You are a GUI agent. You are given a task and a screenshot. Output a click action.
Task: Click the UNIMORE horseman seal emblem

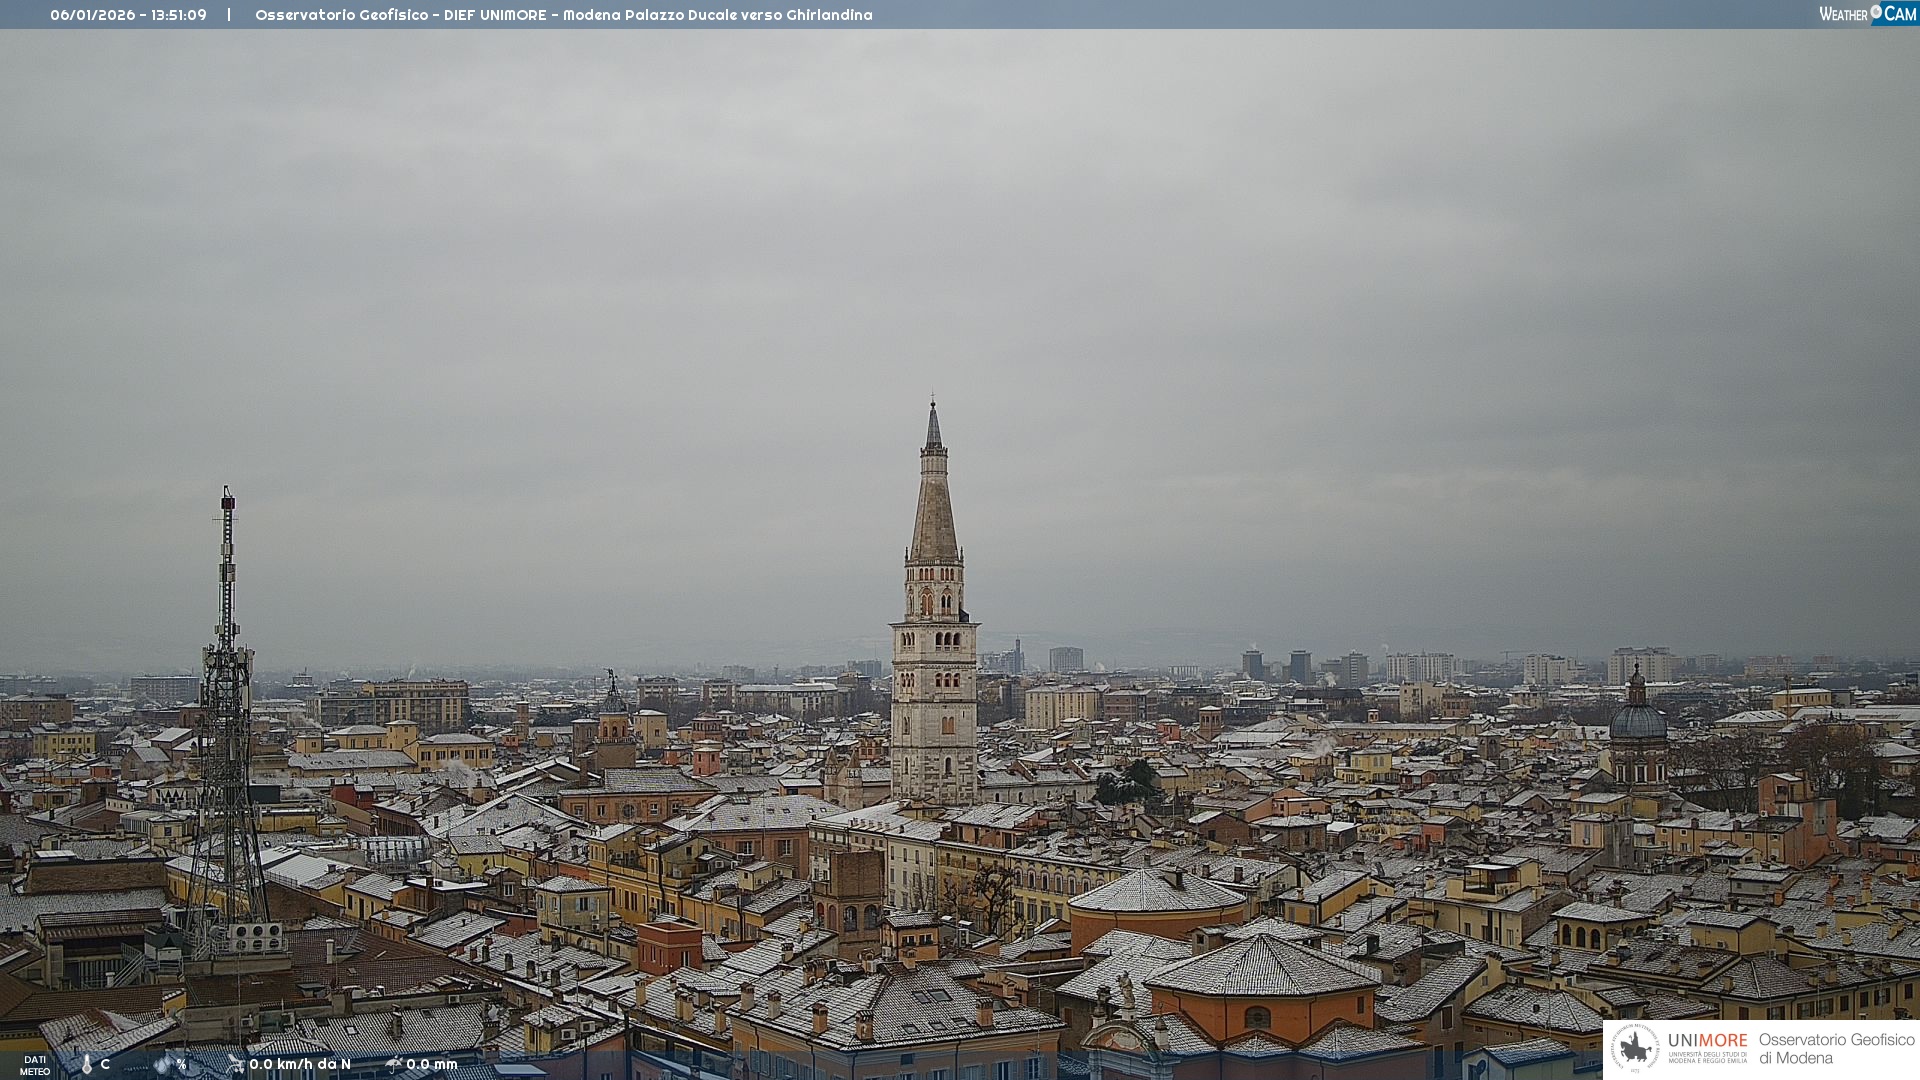click(x=1636, y=1049)
